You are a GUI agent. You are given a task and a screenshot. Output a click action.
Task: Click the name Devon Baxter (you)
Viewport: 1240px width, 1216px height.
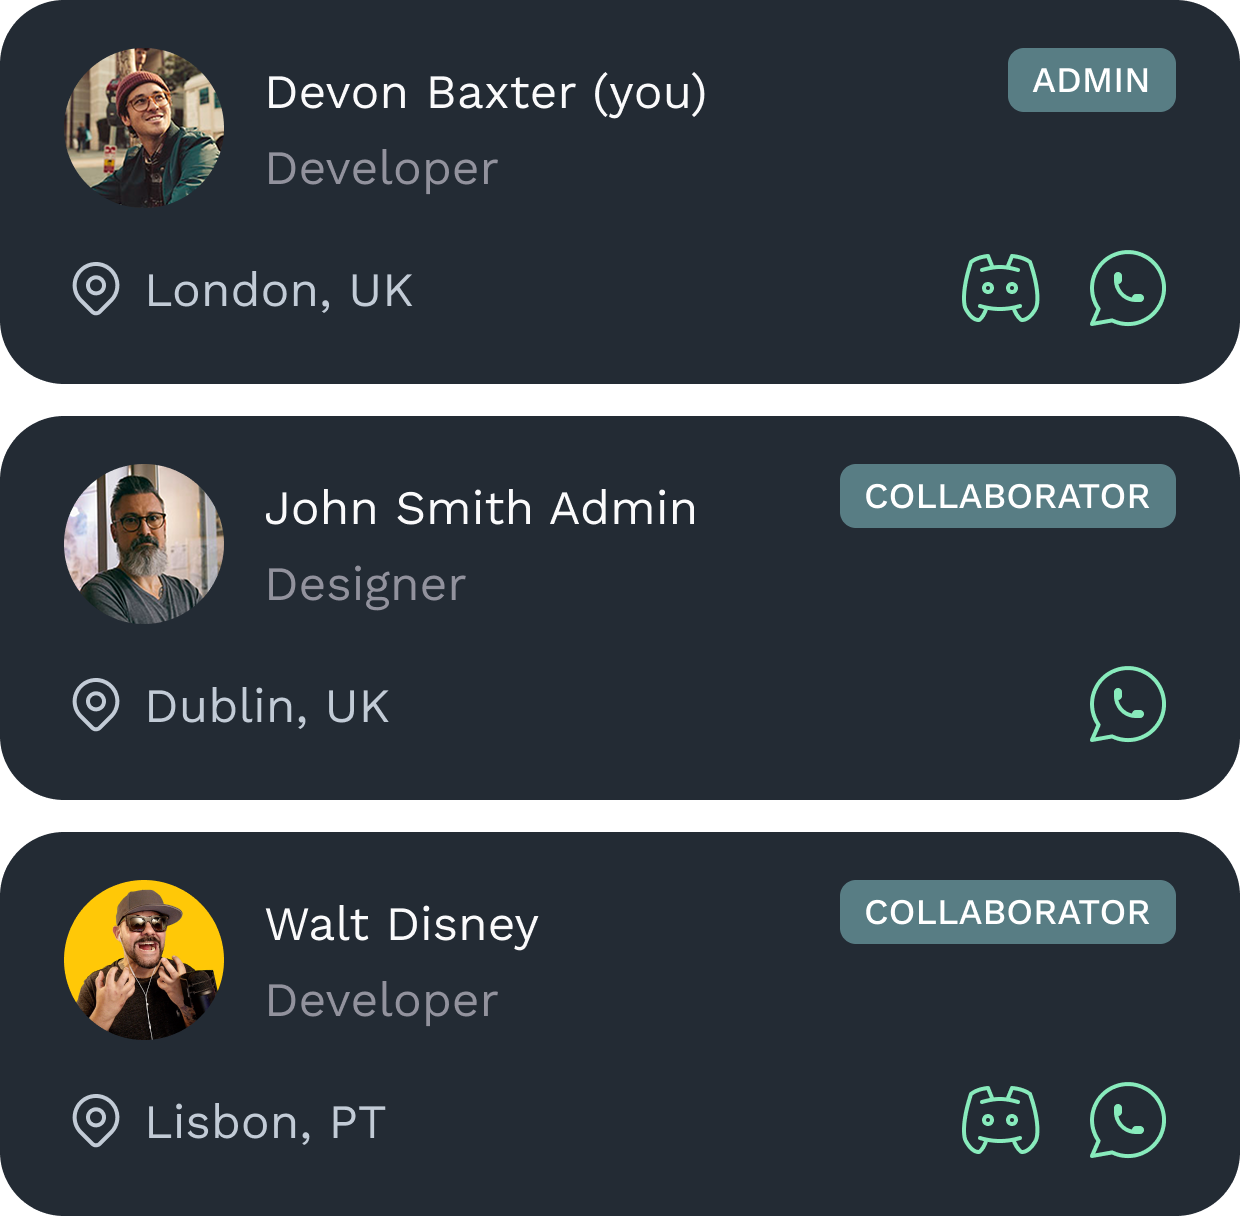486,93
